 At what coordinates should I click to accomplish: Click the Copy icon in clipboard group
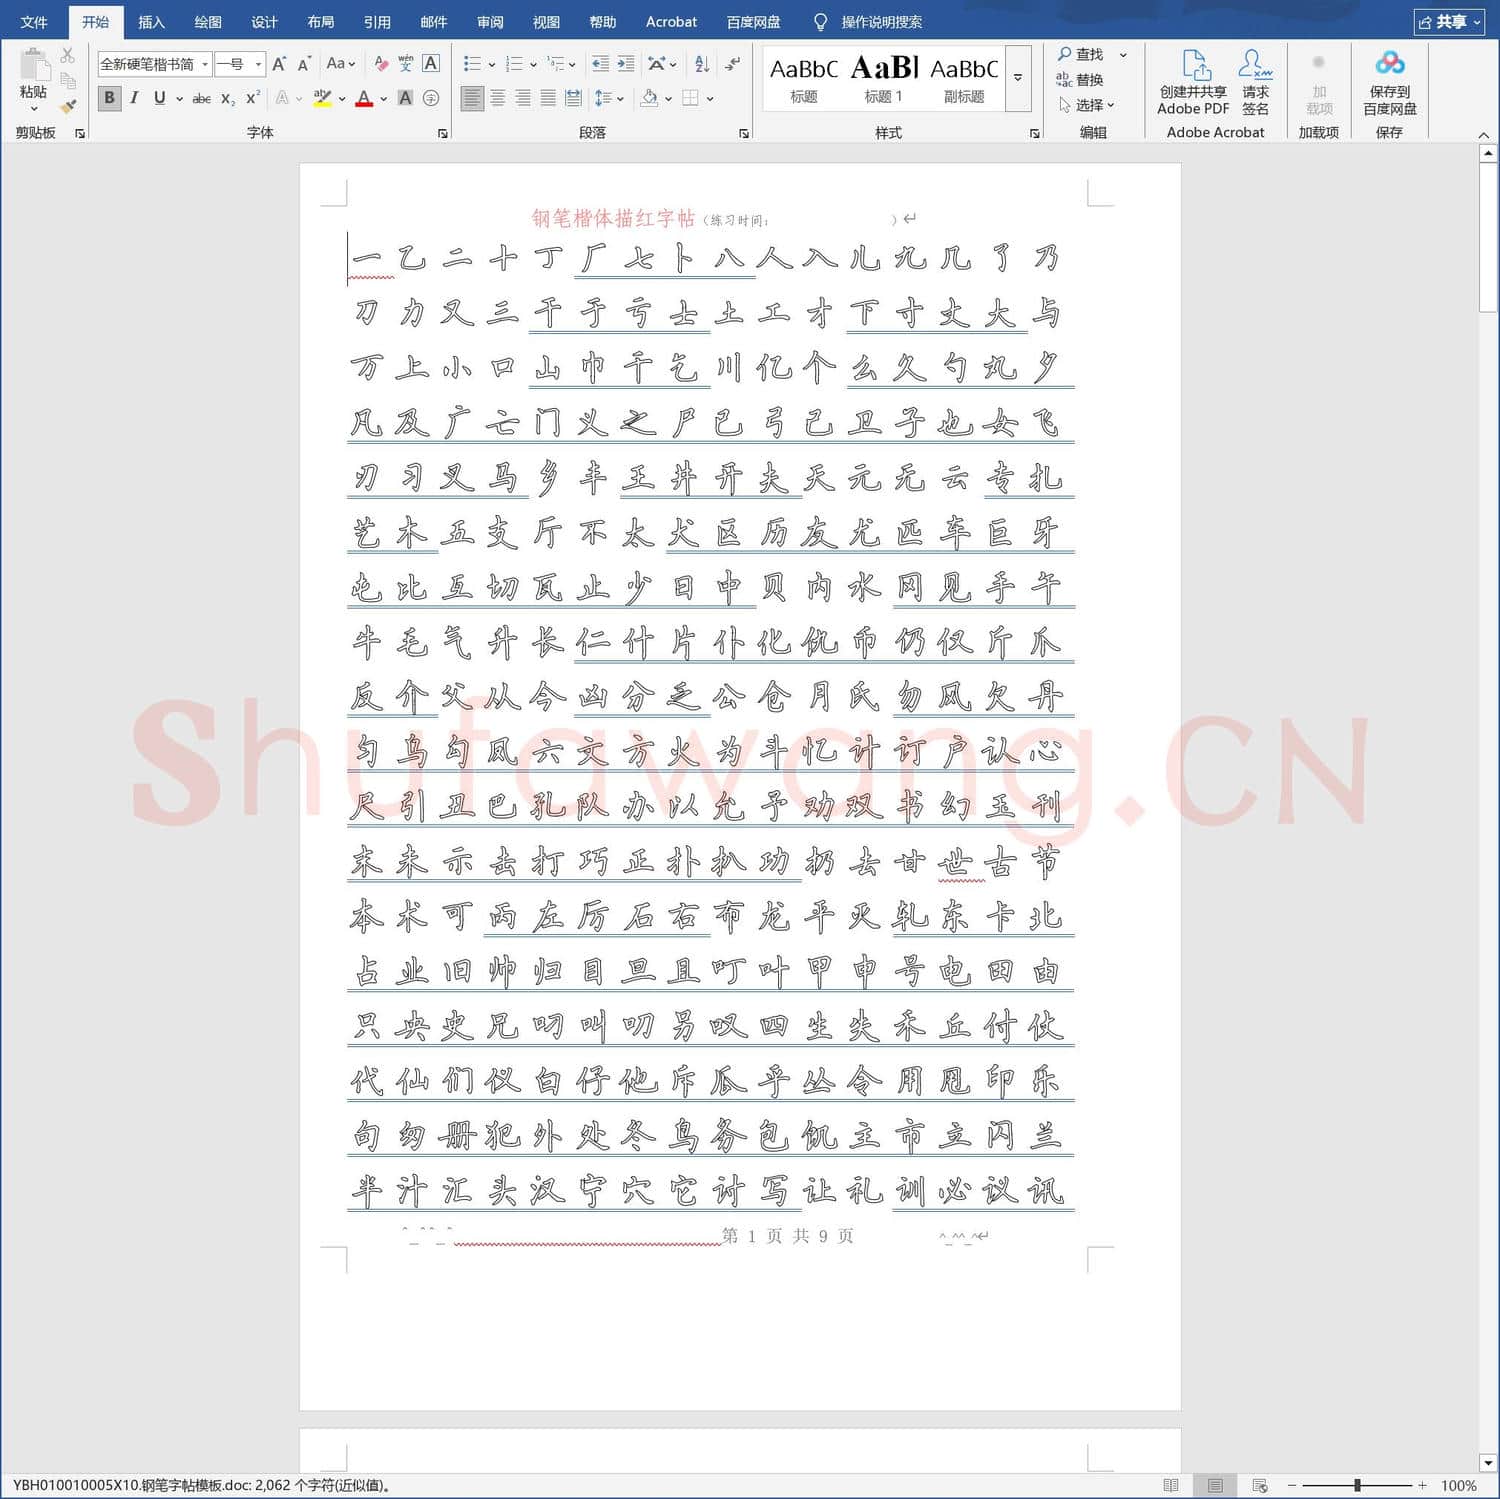(68, 81)
